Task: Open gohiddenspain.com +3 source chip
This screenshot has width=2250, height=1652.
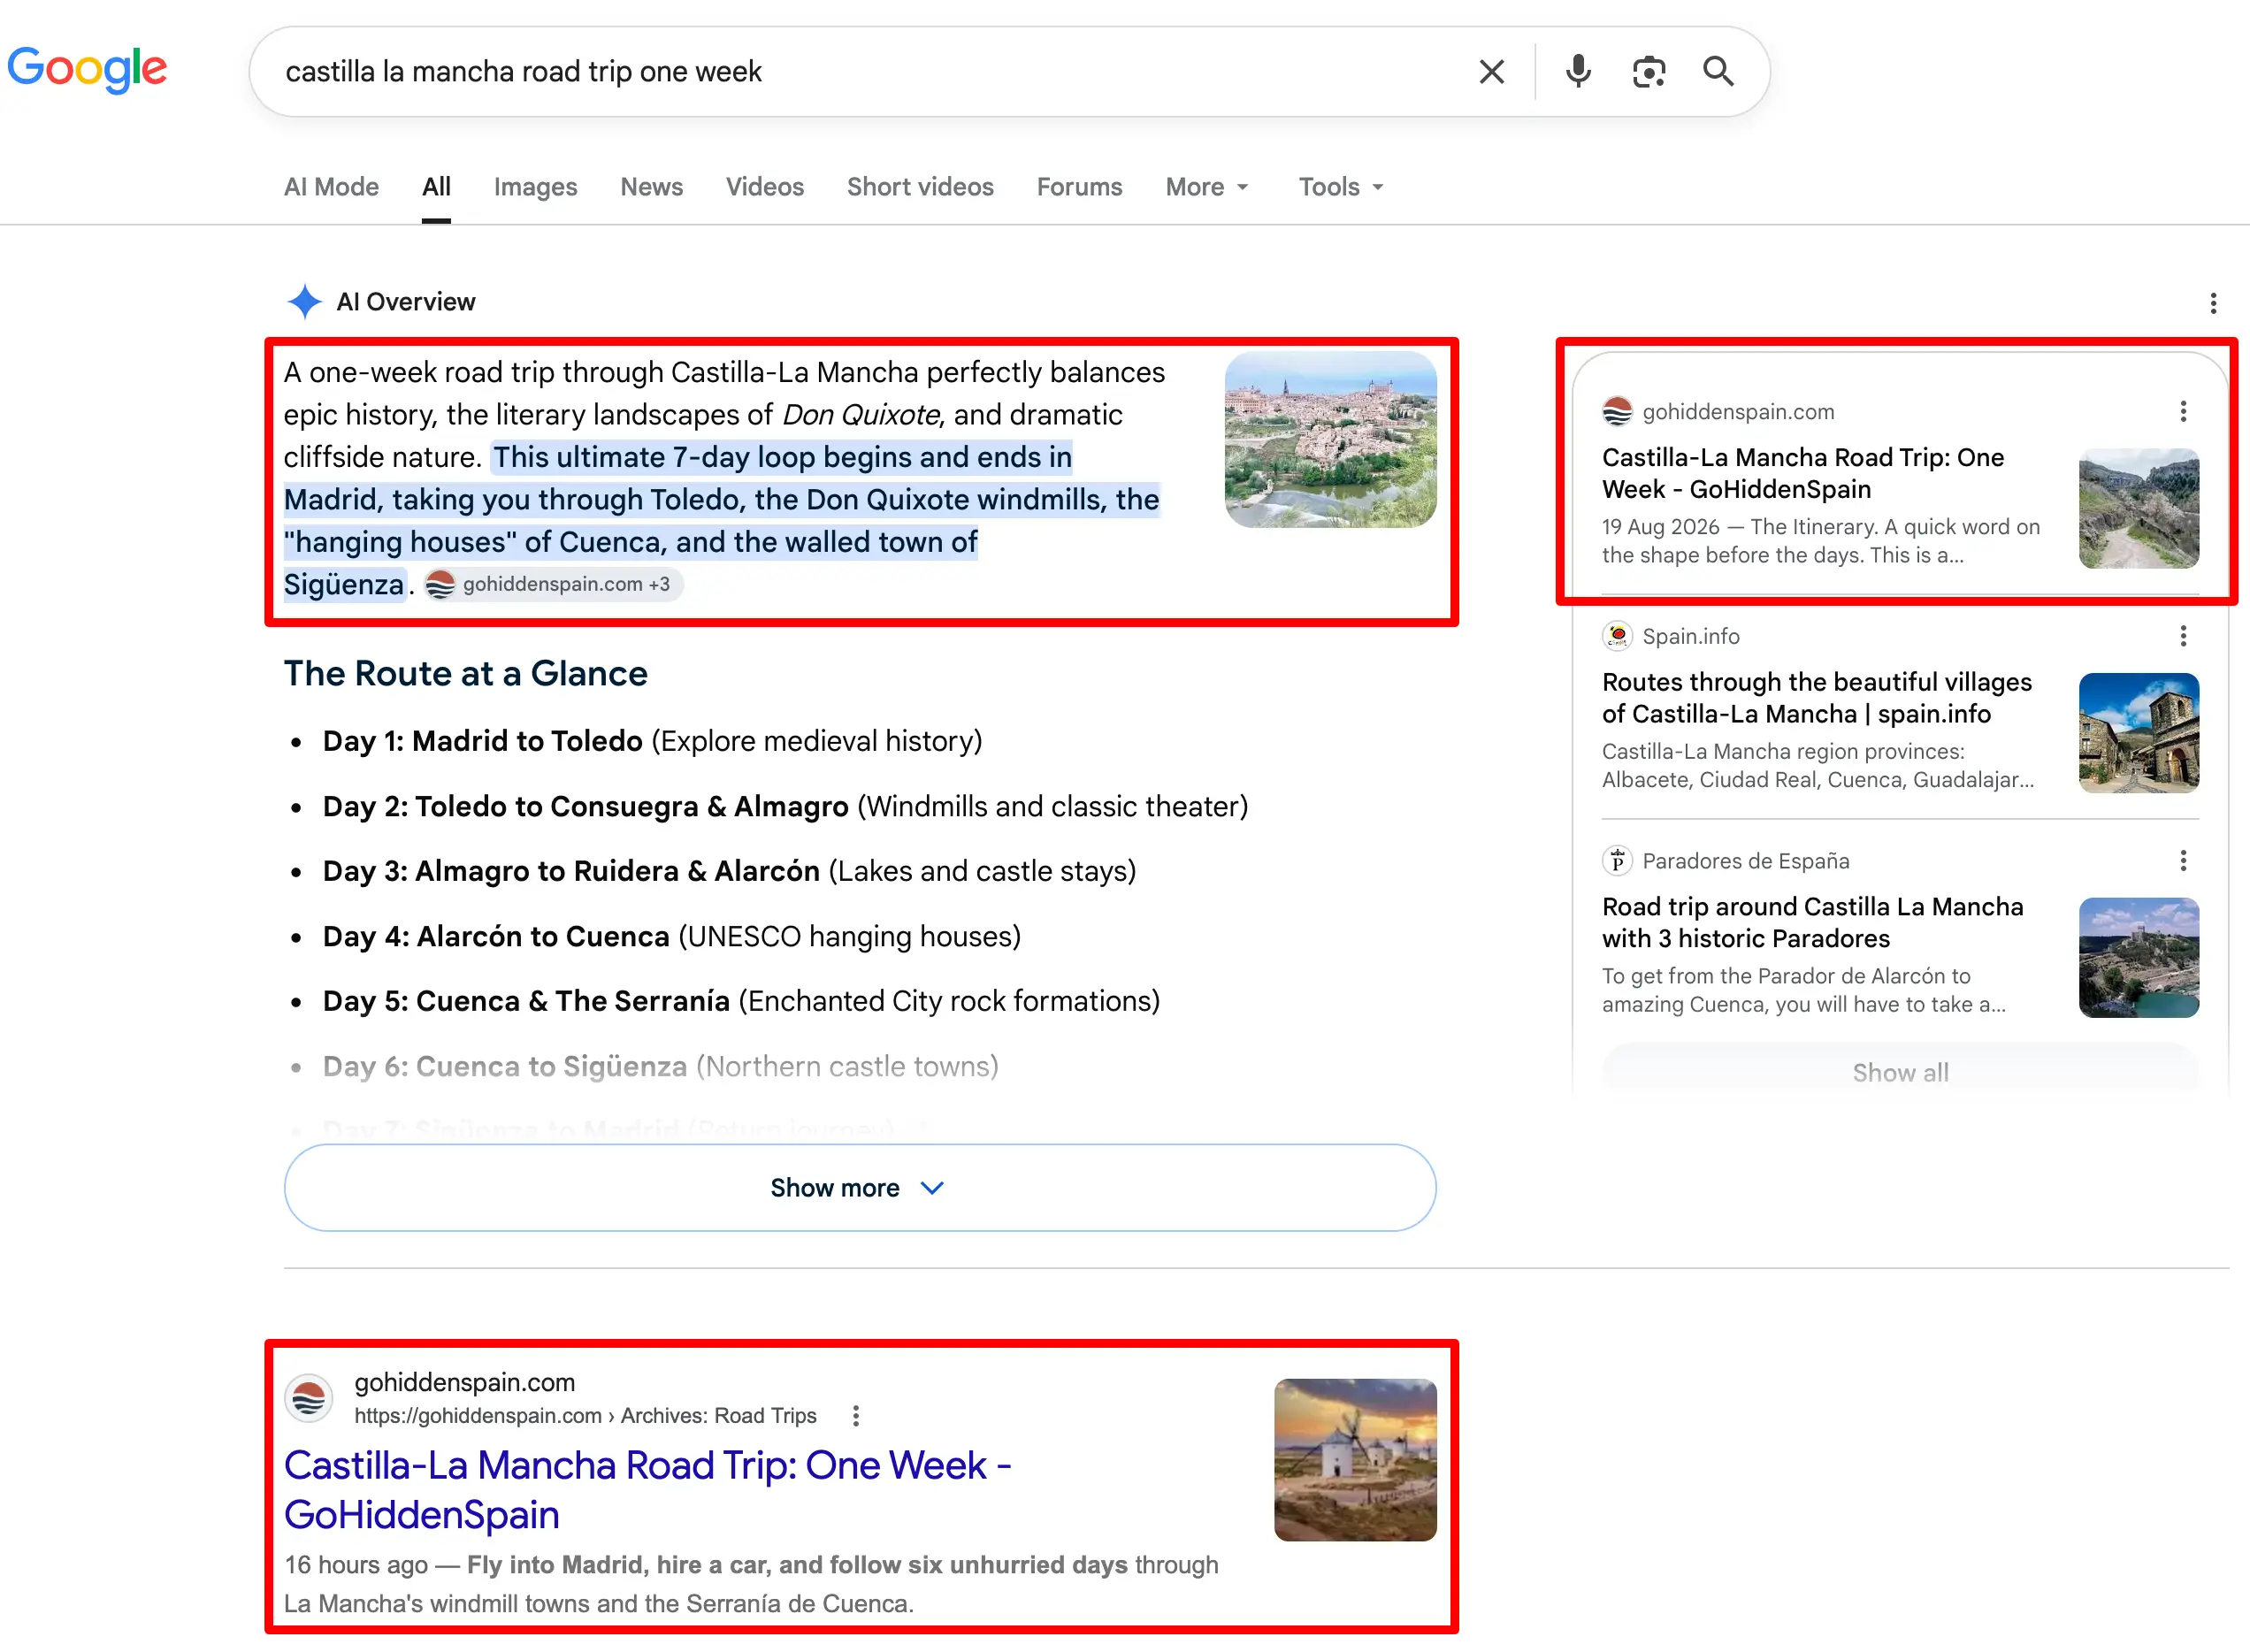Action: [552, 584]
